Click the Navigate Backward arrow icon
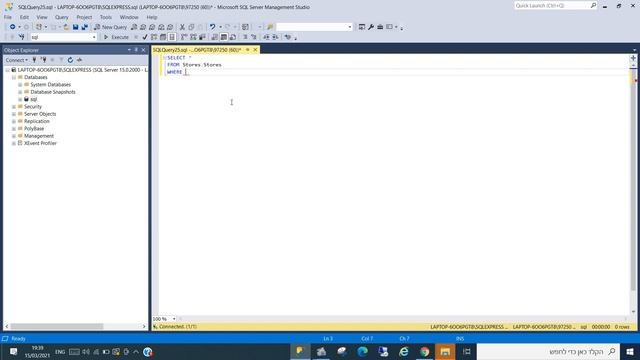640x360 pixels. tap(13, 27)
